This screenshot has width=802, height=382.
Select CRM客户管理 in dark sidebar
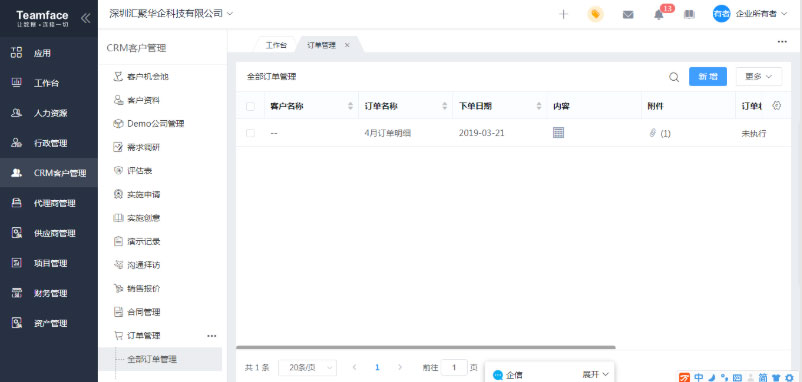pos(49,173)
